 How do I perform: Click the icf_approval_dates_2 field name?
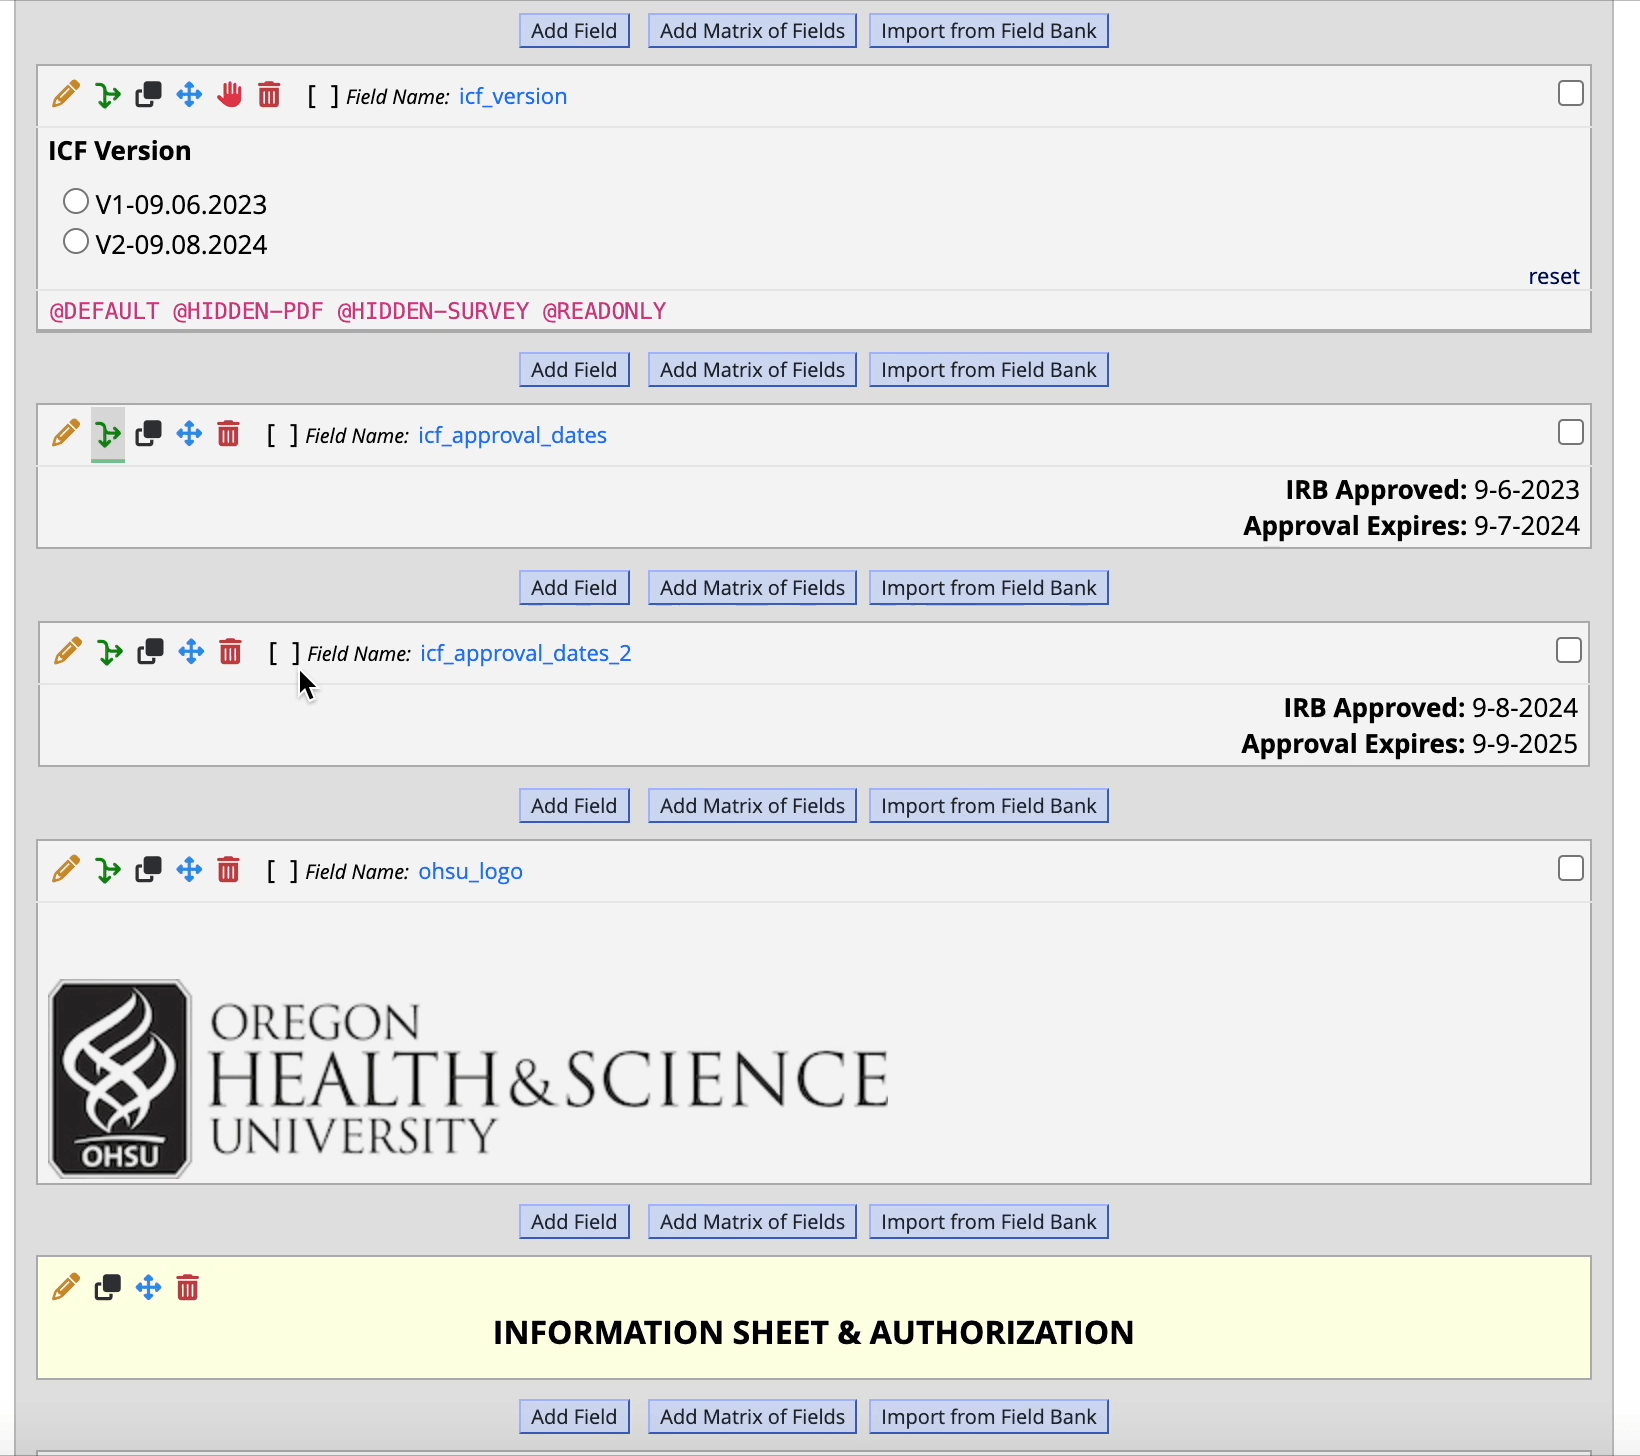click(x=526, y=653)
